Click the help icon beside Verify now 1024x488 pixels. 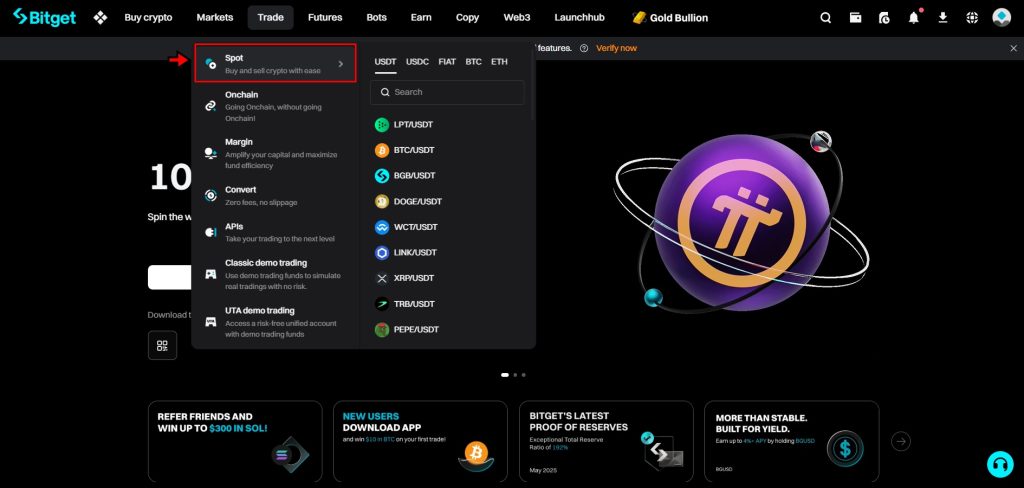pos(584,48)
